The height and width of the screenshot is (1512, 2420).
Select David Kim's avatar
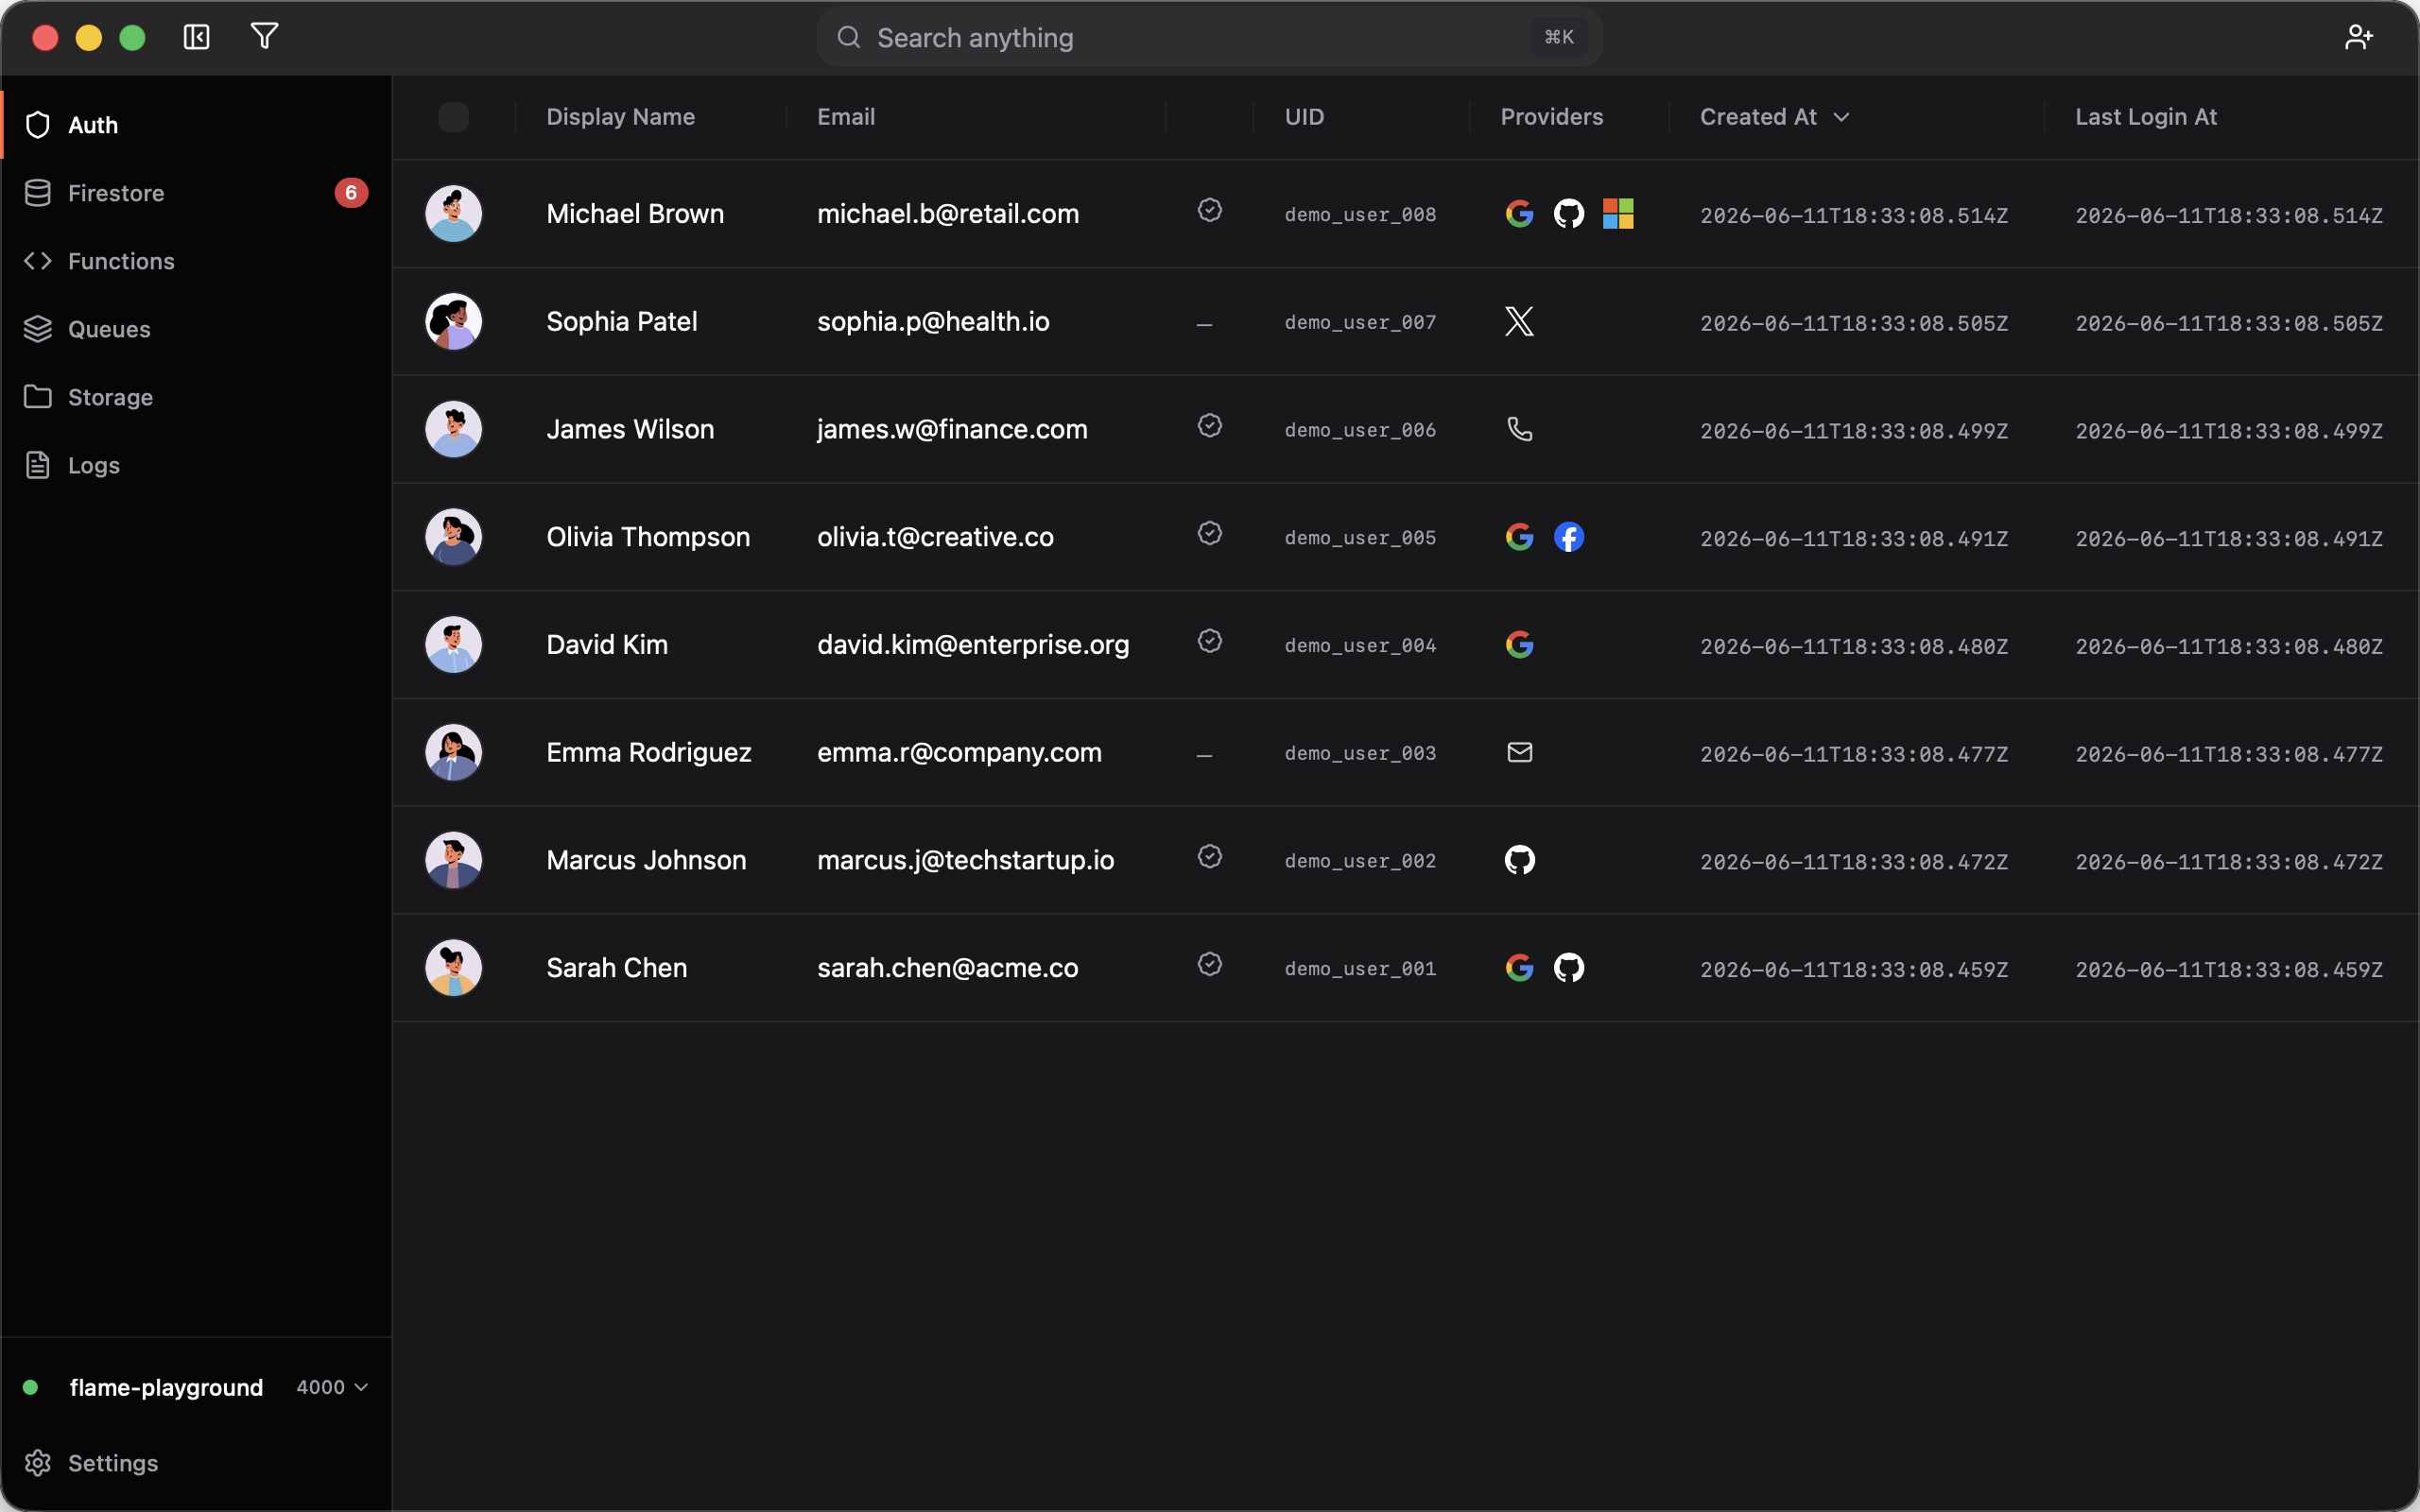(x=453, y=645)
